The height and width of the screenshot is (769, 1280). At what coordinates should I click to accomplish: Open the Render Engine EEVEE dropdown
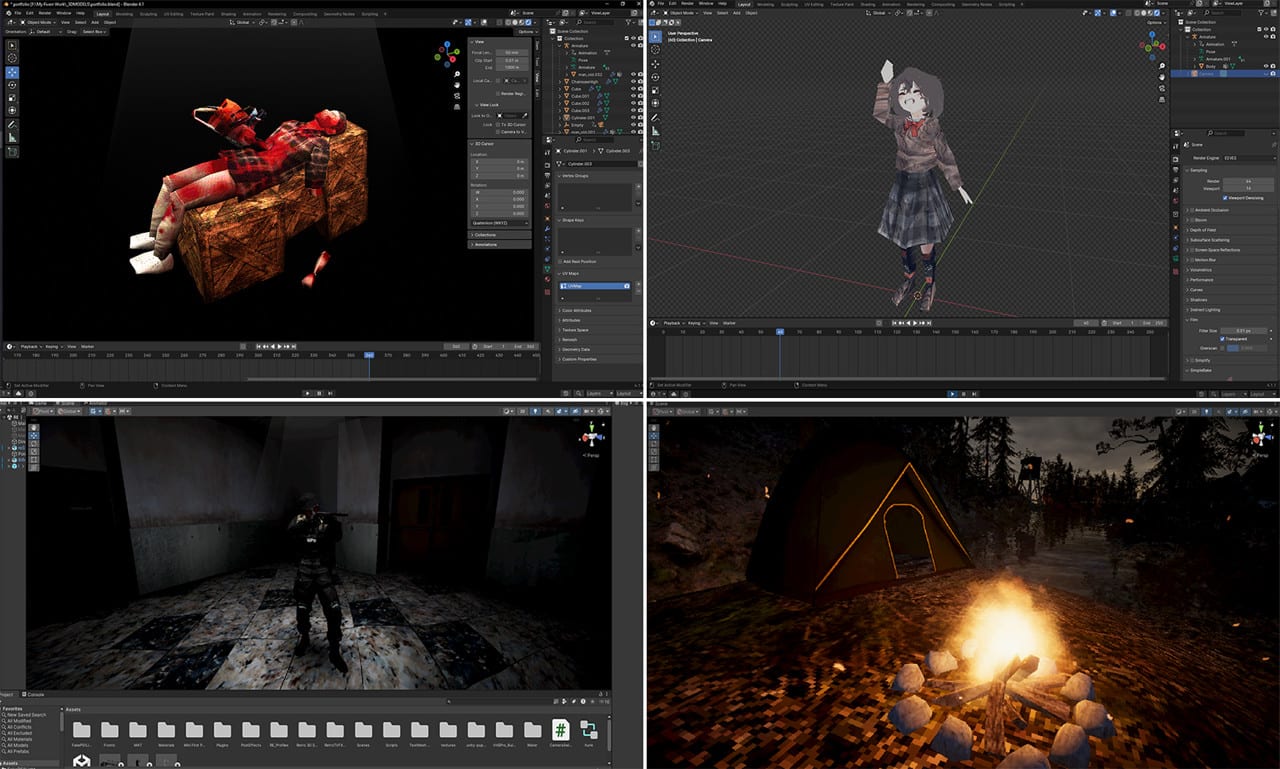tap(1249, 158)
